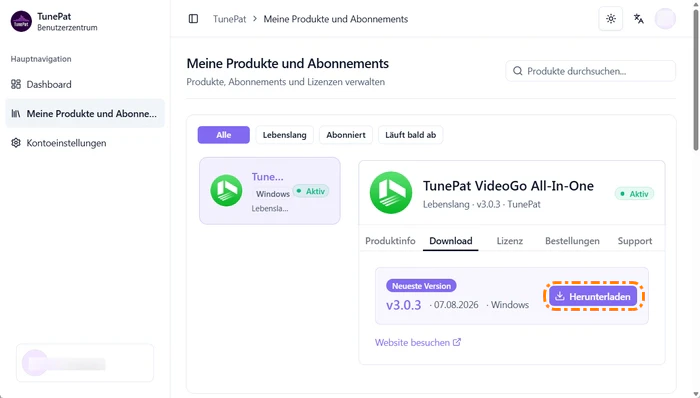This screenshot has height=398, width=700.
Task: Click the Meine Produkte und Abonnements breadcrumb text
Action: [x=336, y=19]
